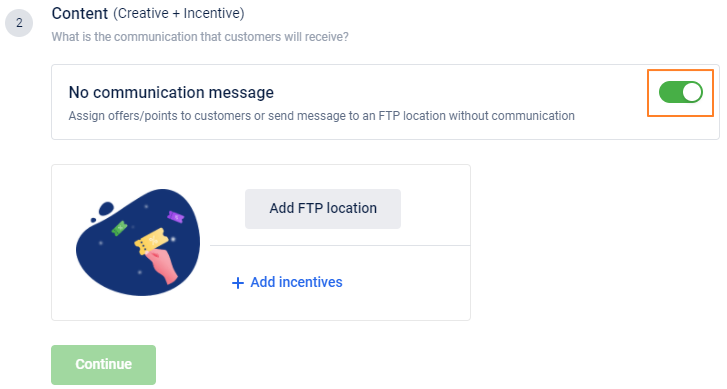This screenshot has height=389, width=727.
Task: Click the purple coupon in the illustration
Action: click(176, 217)
